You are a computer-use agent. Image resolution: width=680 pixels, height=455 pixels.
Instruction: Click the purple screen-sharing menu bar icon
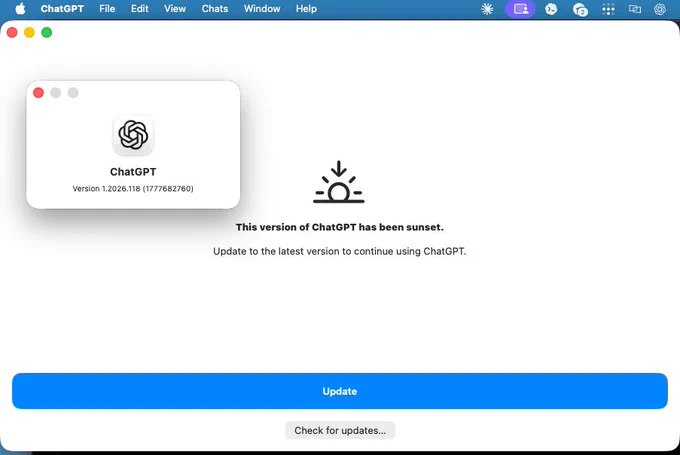520,9
